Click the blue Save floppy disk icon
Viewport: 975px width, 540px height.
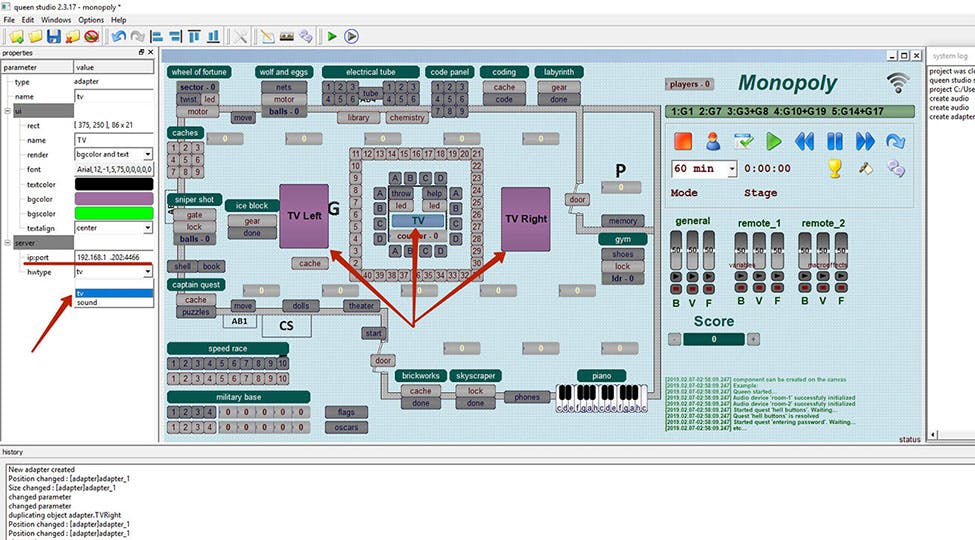point(54,37)
